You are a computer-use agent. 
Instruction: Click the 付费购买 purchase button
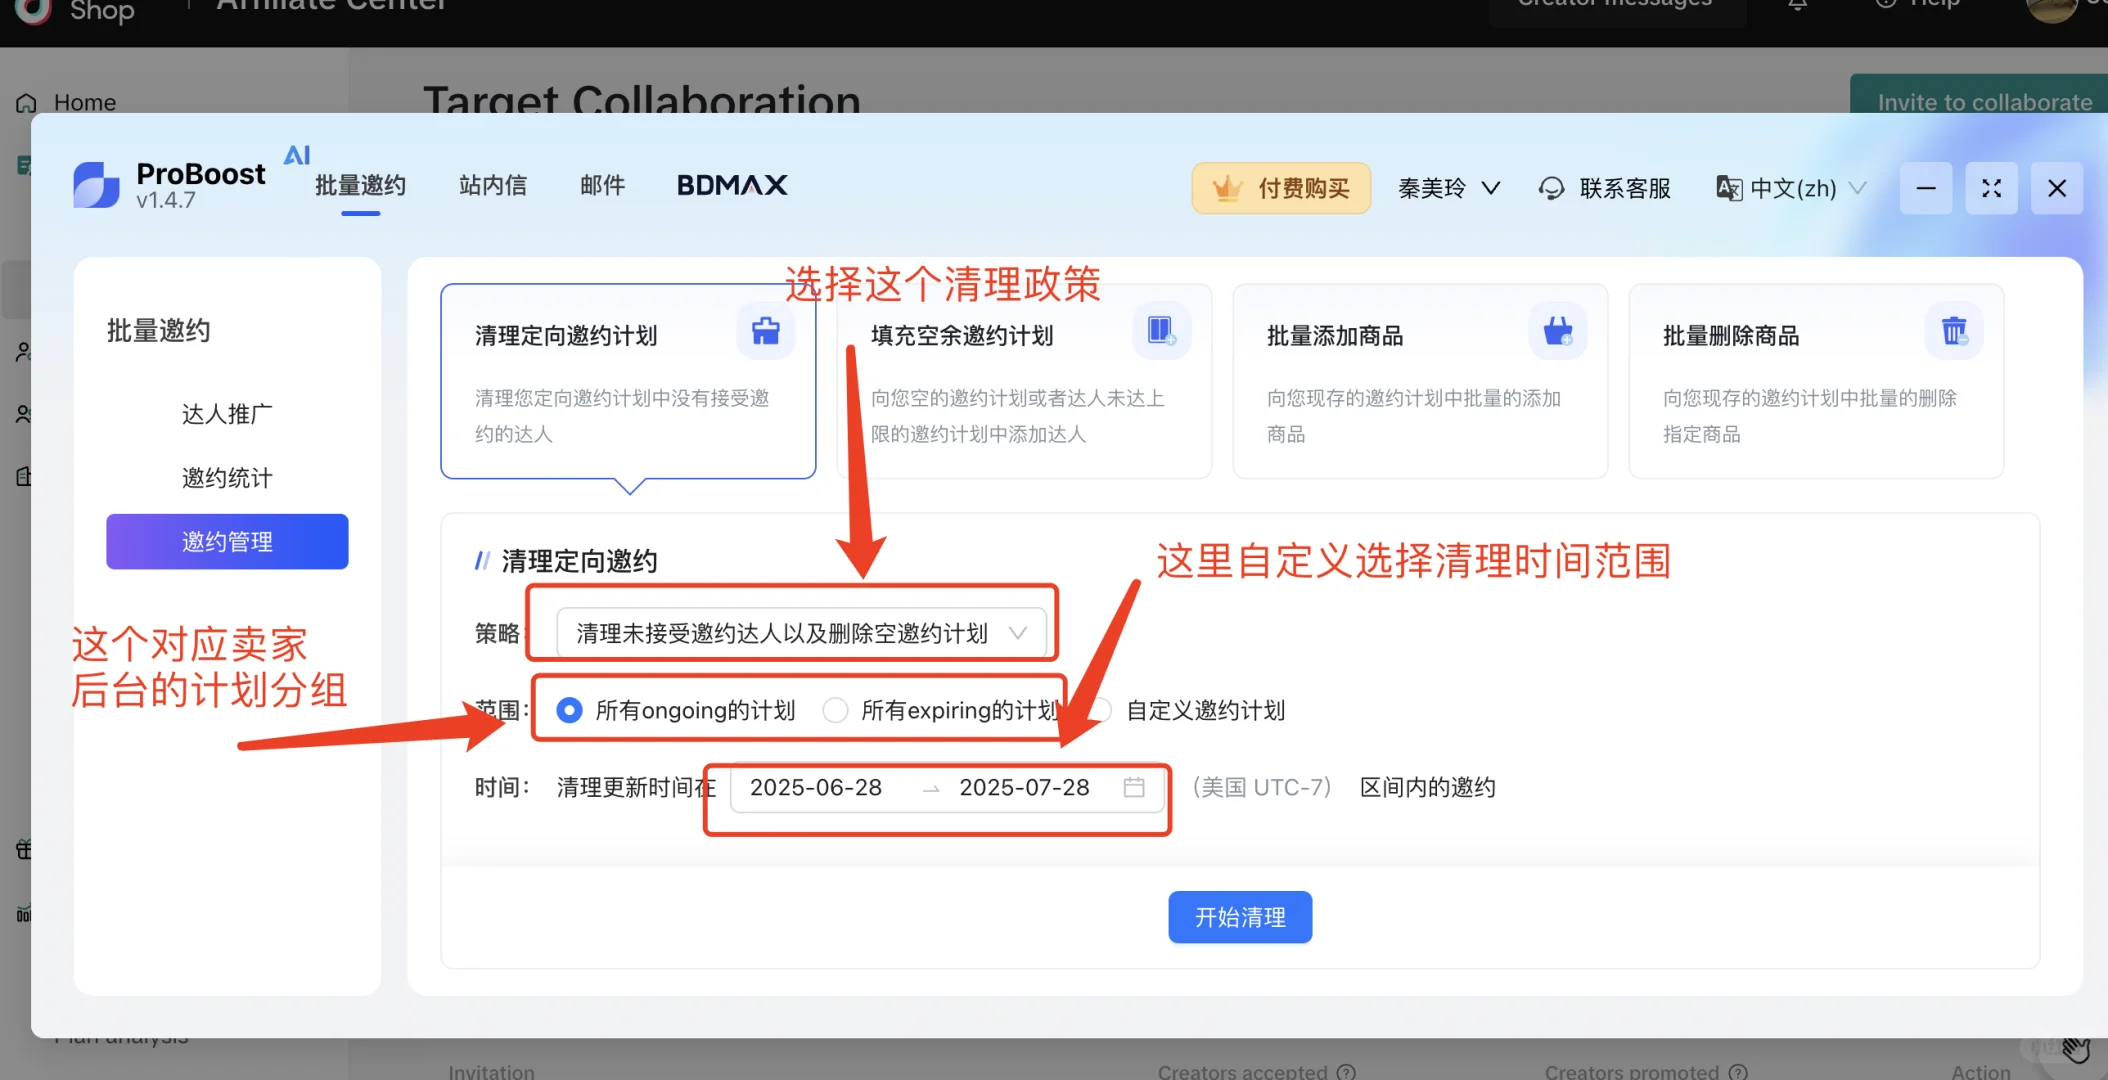[x=1281, y=188]
